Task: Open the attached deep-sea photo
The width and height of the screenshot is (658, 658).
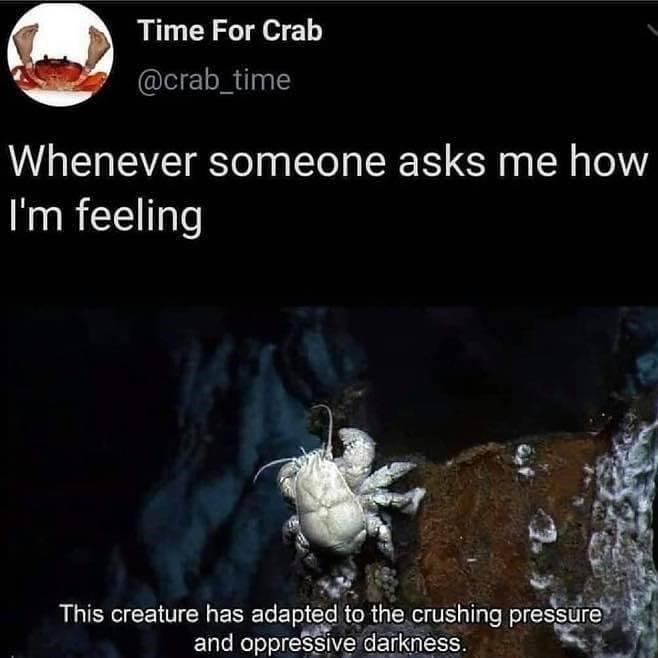Action: [x=329, y=482]
